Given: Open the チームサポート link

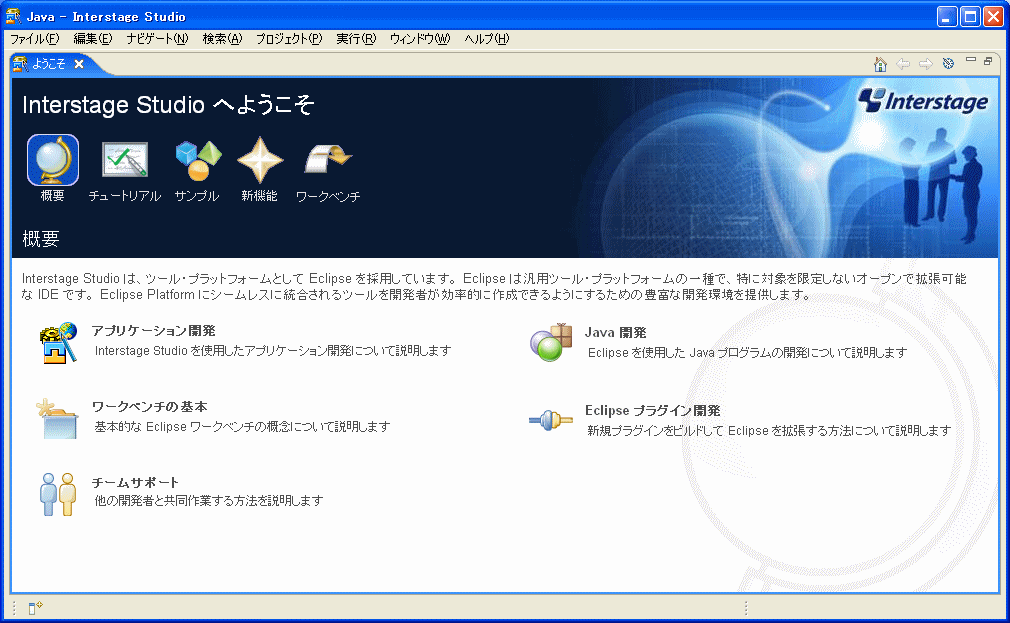Looking at the screenshot, I should [135, 482].
